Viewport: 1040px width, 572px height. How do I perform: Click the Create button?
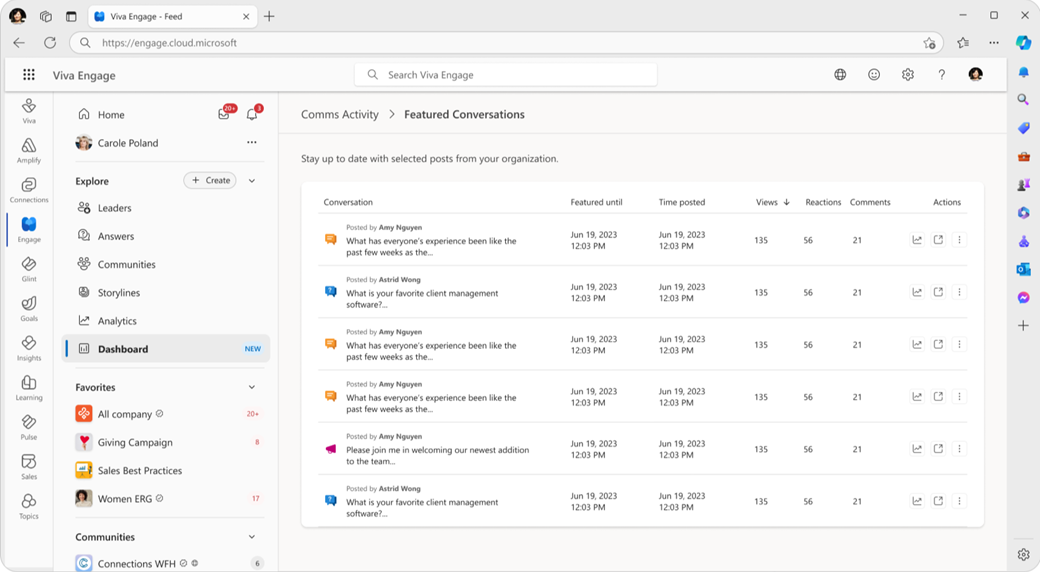pyautogui.click(x=211, y=181)
